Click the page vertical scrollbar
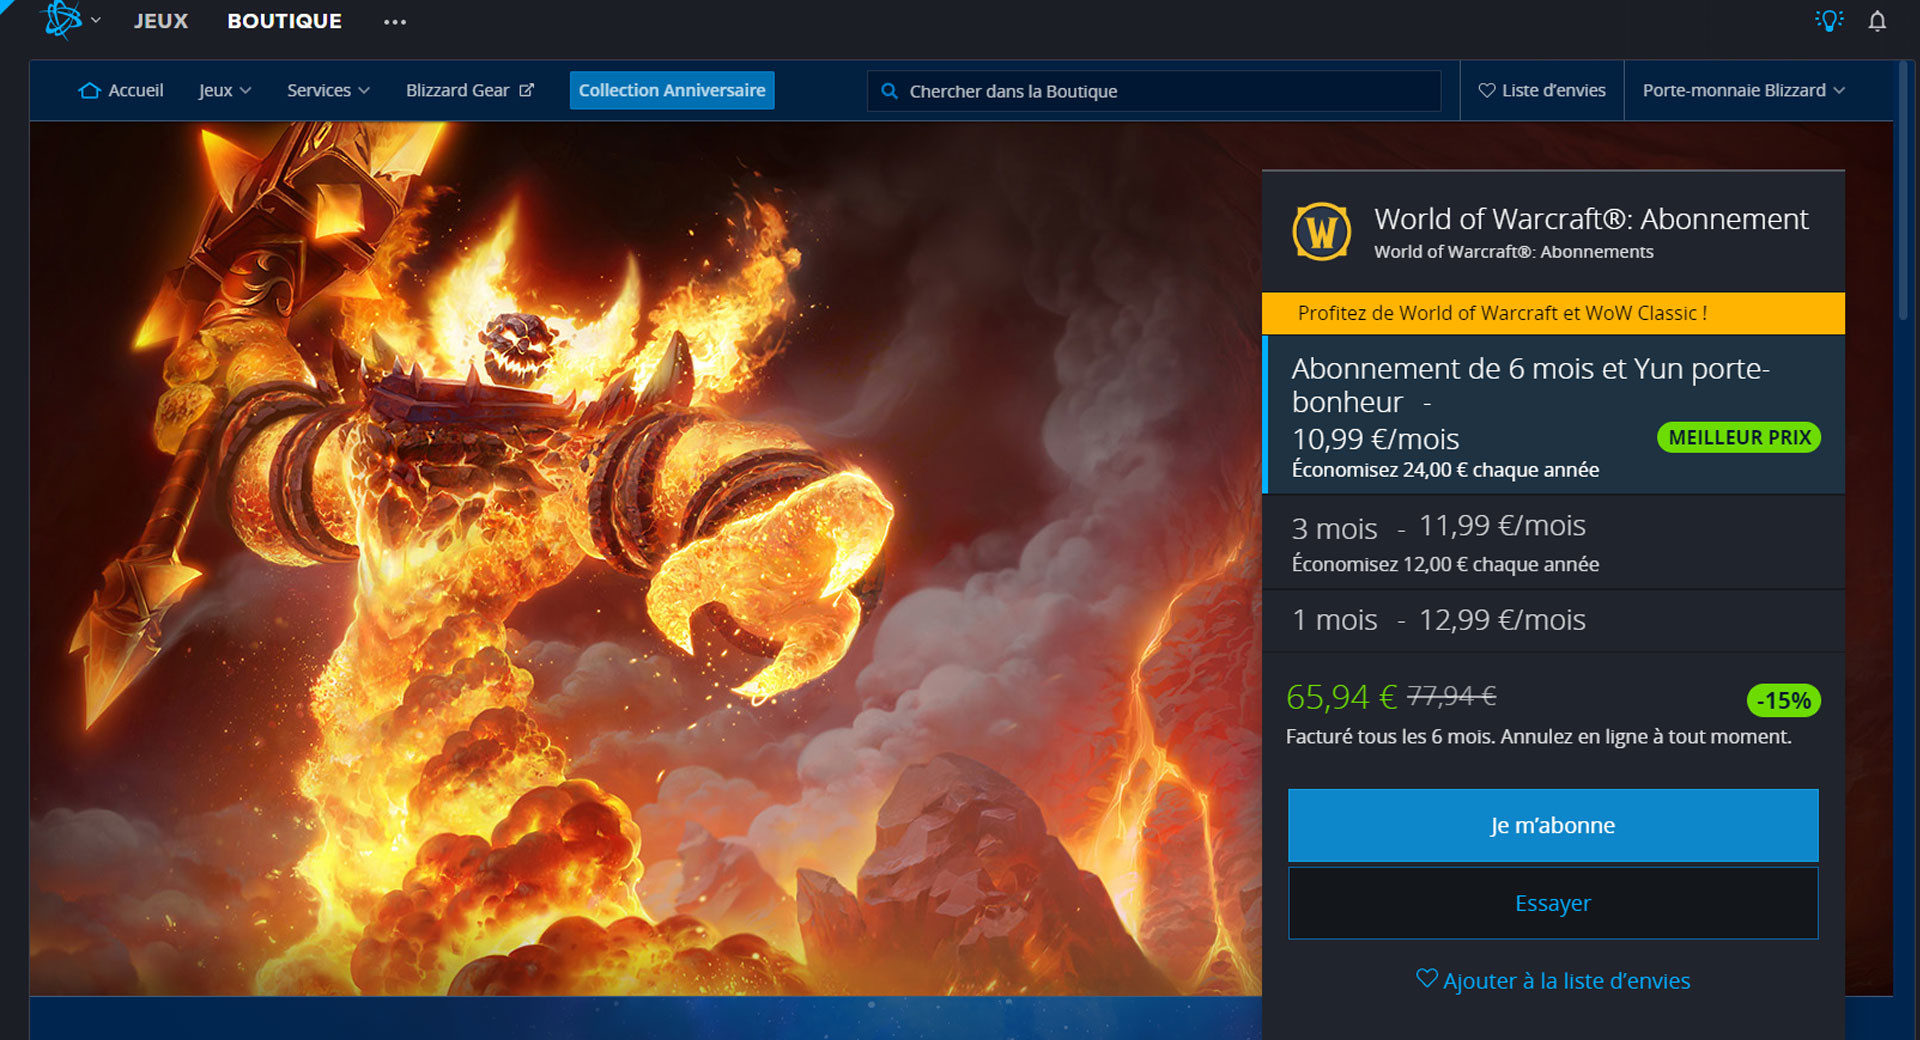Image resolution: width=1920 pixels, height=1040 pixels. point(1904,190)
